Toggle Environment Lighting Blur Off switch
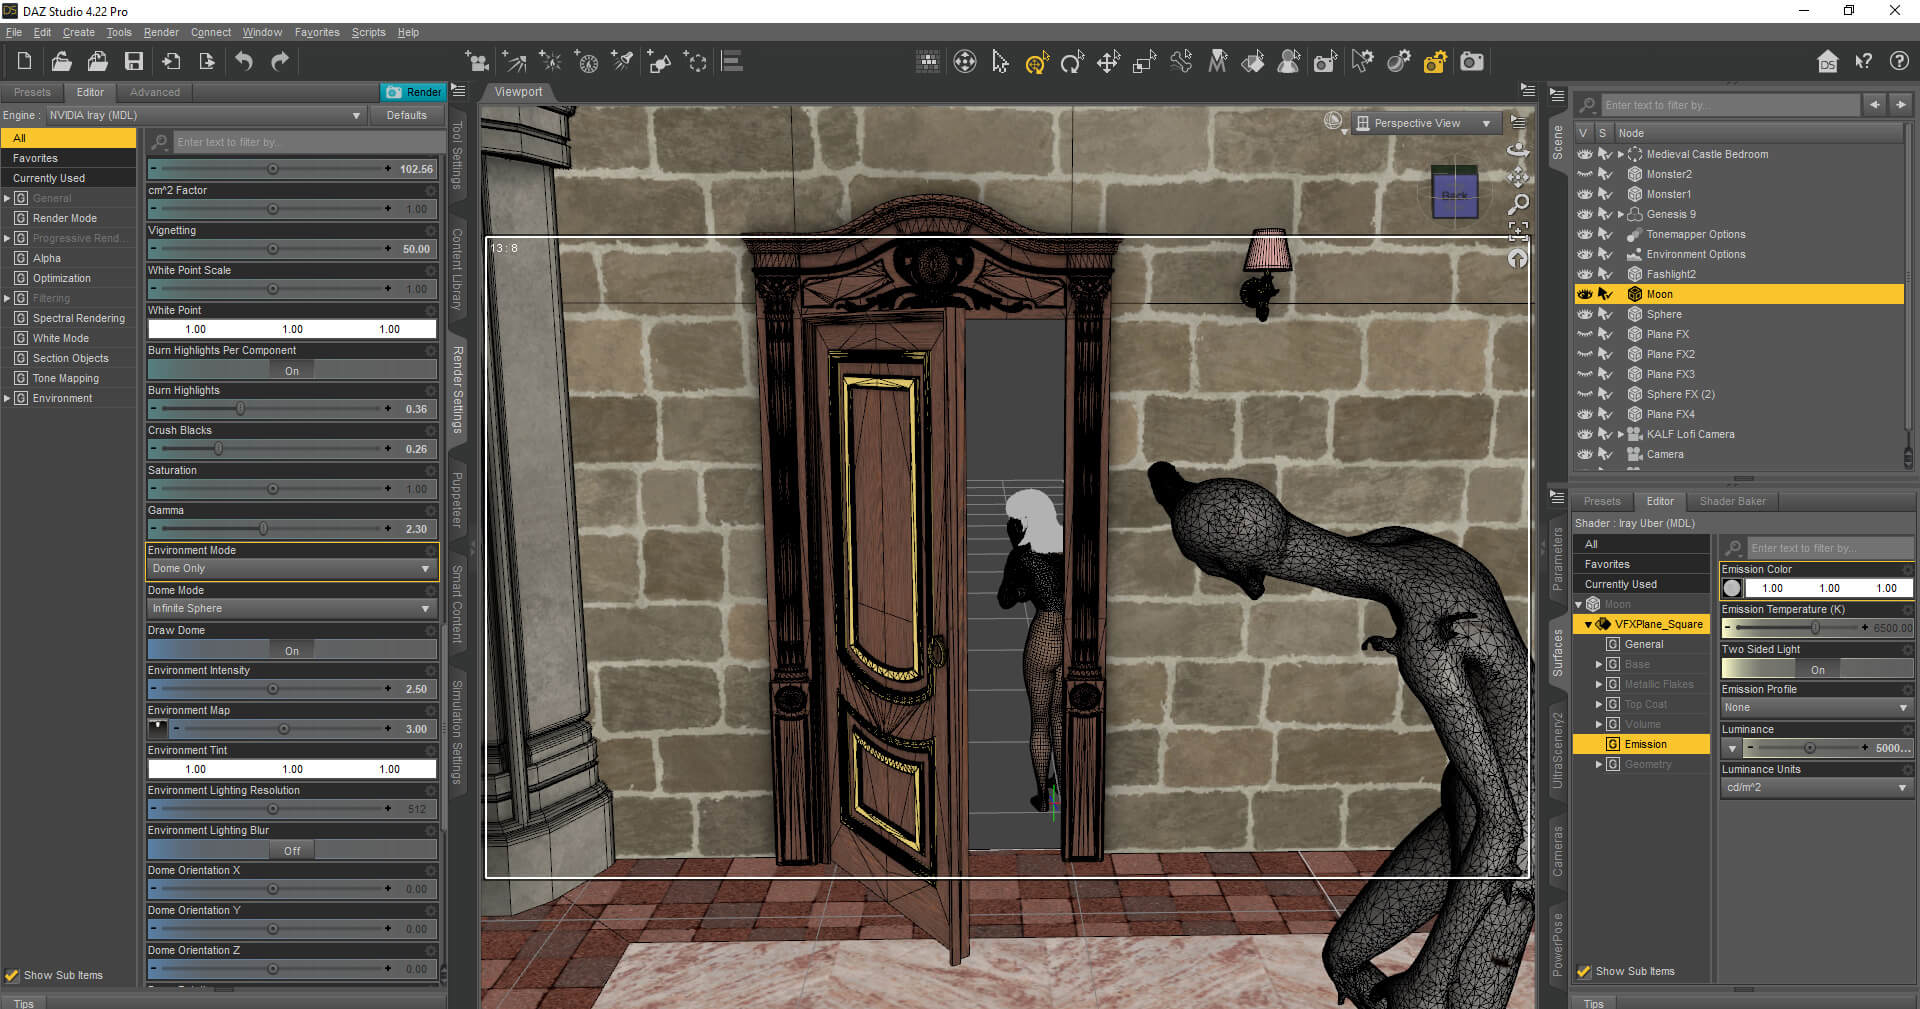The image size is (1920, 1009). pyautogui.click(x=292, y=851)
